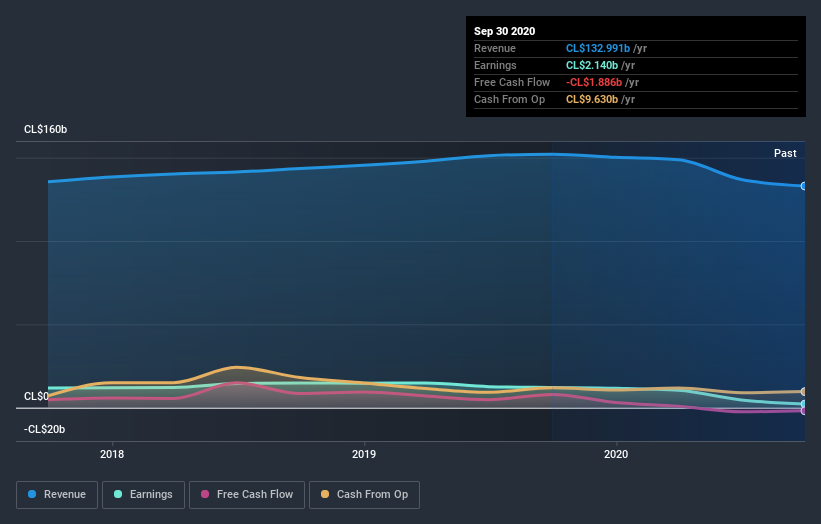Toggle the Cash From Op legend button
Viewport: 821px width, 524px height.
click(364, 495)
